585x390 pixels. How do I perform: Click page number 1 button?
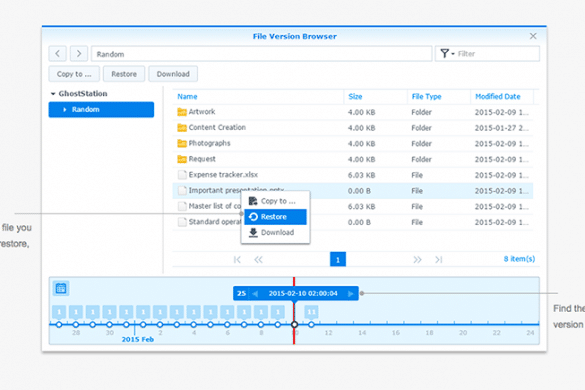click(x=338, y=259)
